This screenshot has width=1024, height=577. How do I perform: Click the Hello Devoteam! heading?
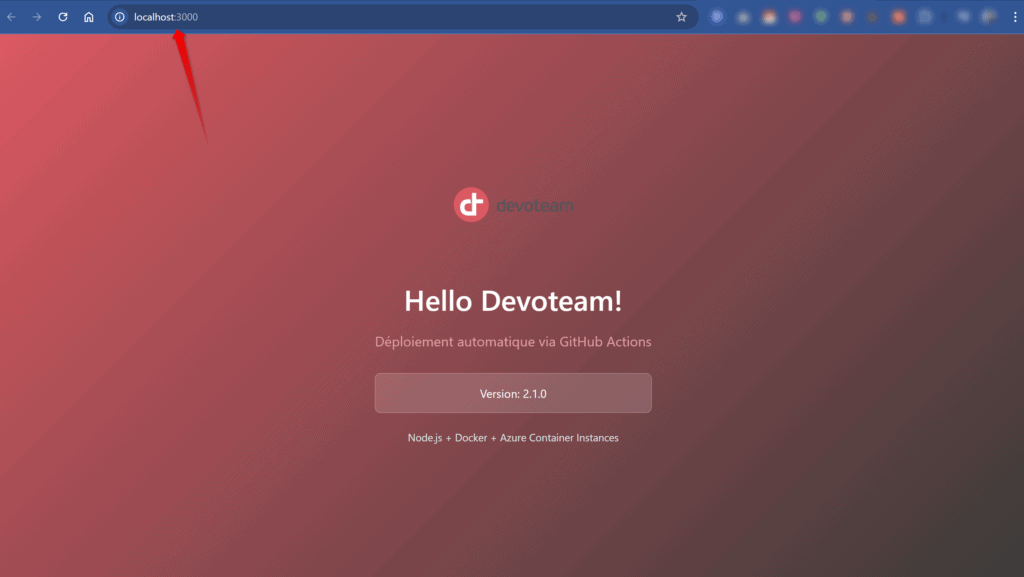512,301
